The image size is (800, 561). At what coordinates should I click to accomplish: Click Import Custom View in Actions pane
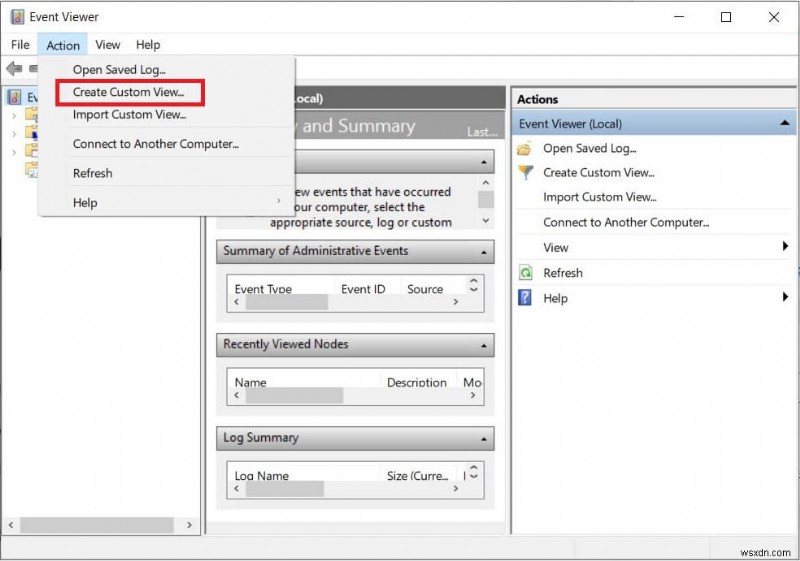599,197
